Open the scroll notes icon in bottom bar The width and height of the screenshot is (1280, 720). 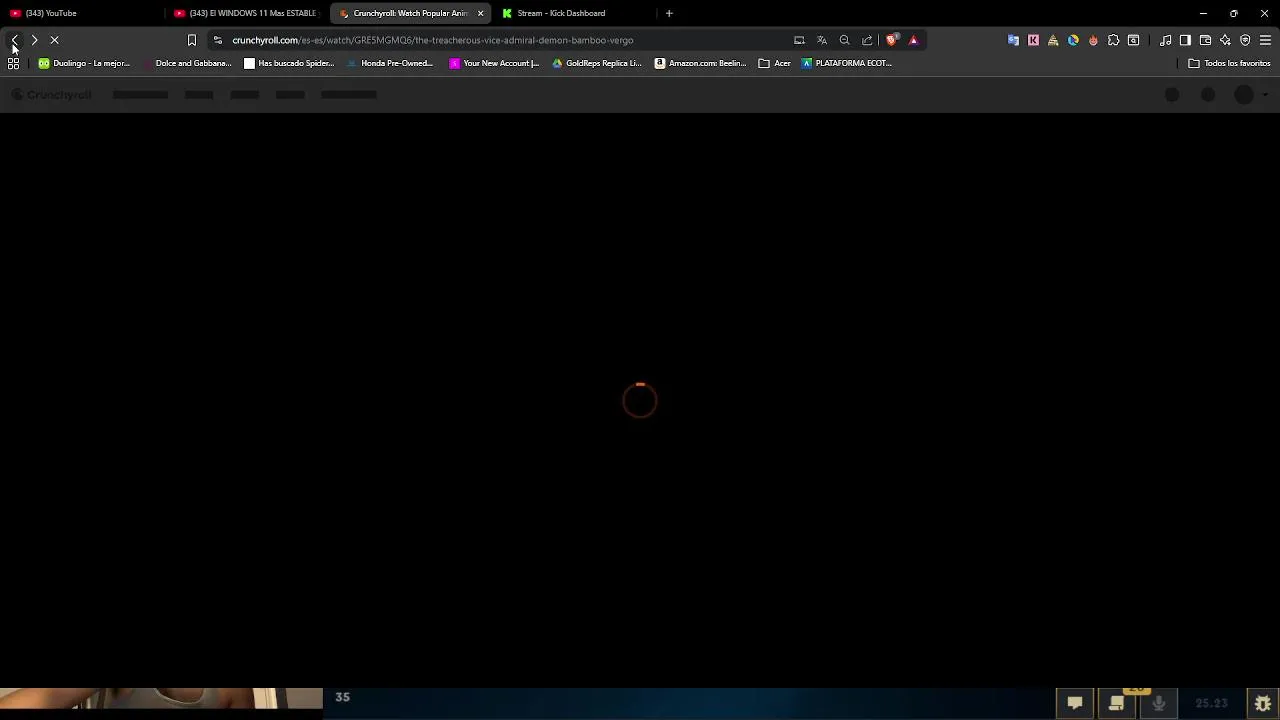1116,703
